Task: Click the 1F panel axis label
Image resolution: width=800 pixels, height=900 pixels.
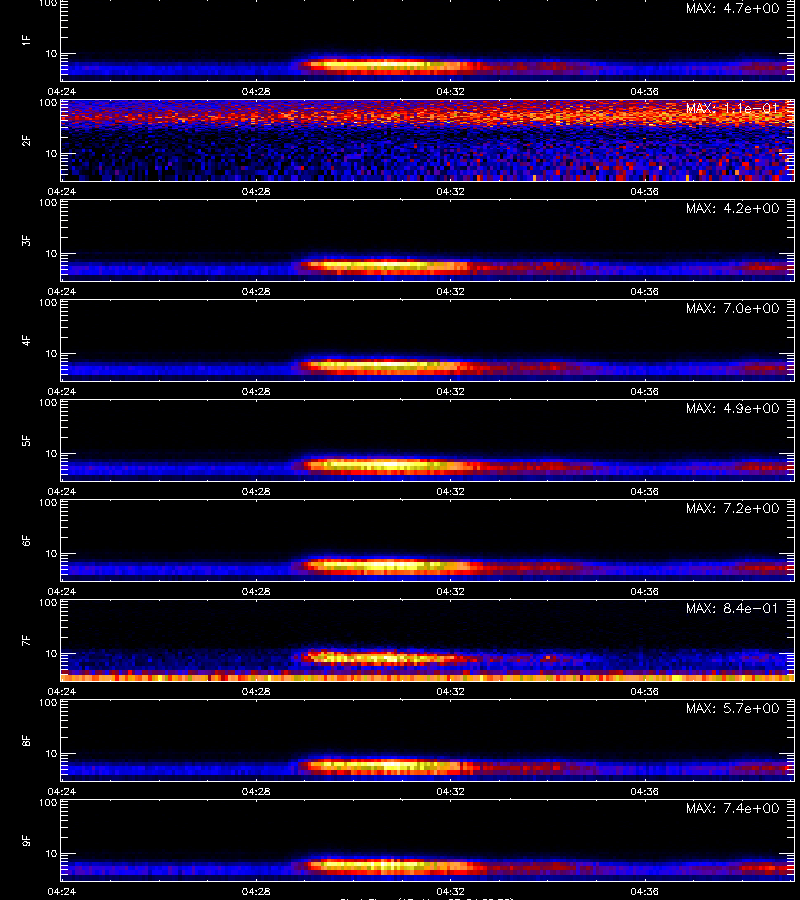Action: (26, 41)
